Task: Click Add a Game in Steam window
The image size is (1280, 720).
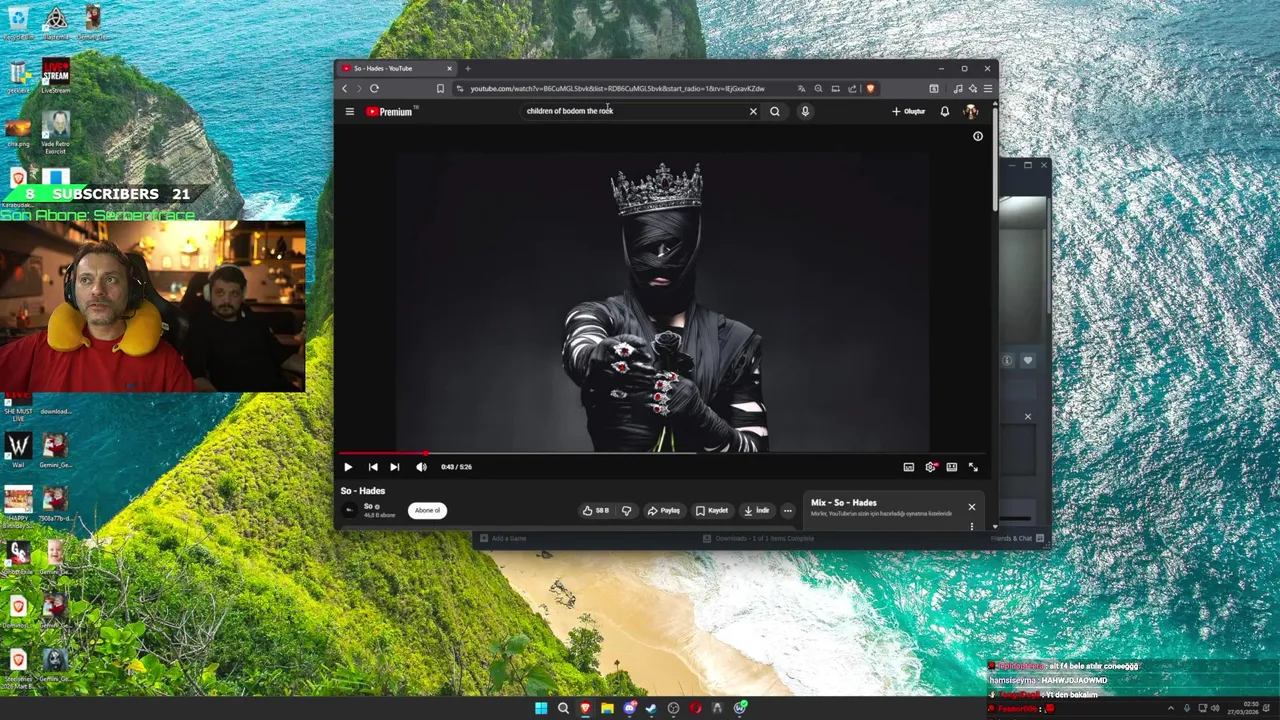Action: 503,538
